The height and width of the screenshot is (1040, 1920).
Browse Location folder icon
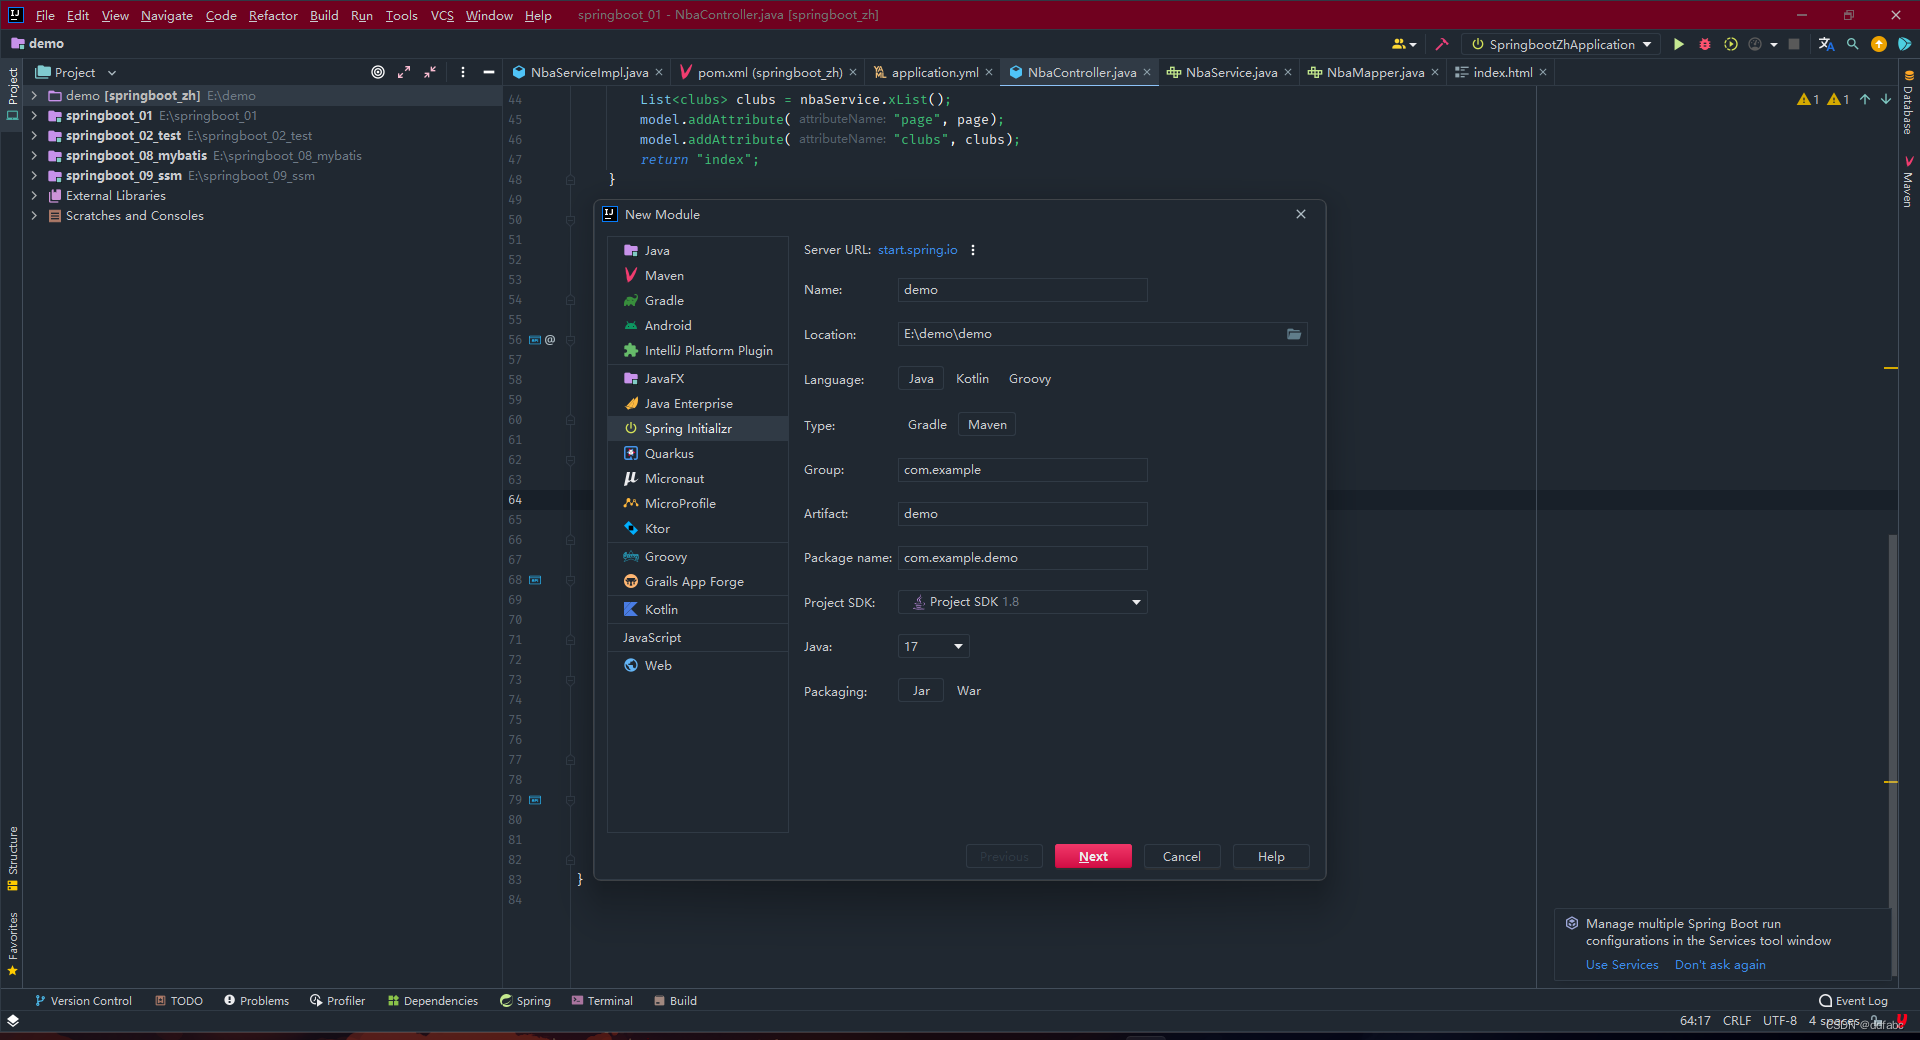click(x=1294, y=334)
